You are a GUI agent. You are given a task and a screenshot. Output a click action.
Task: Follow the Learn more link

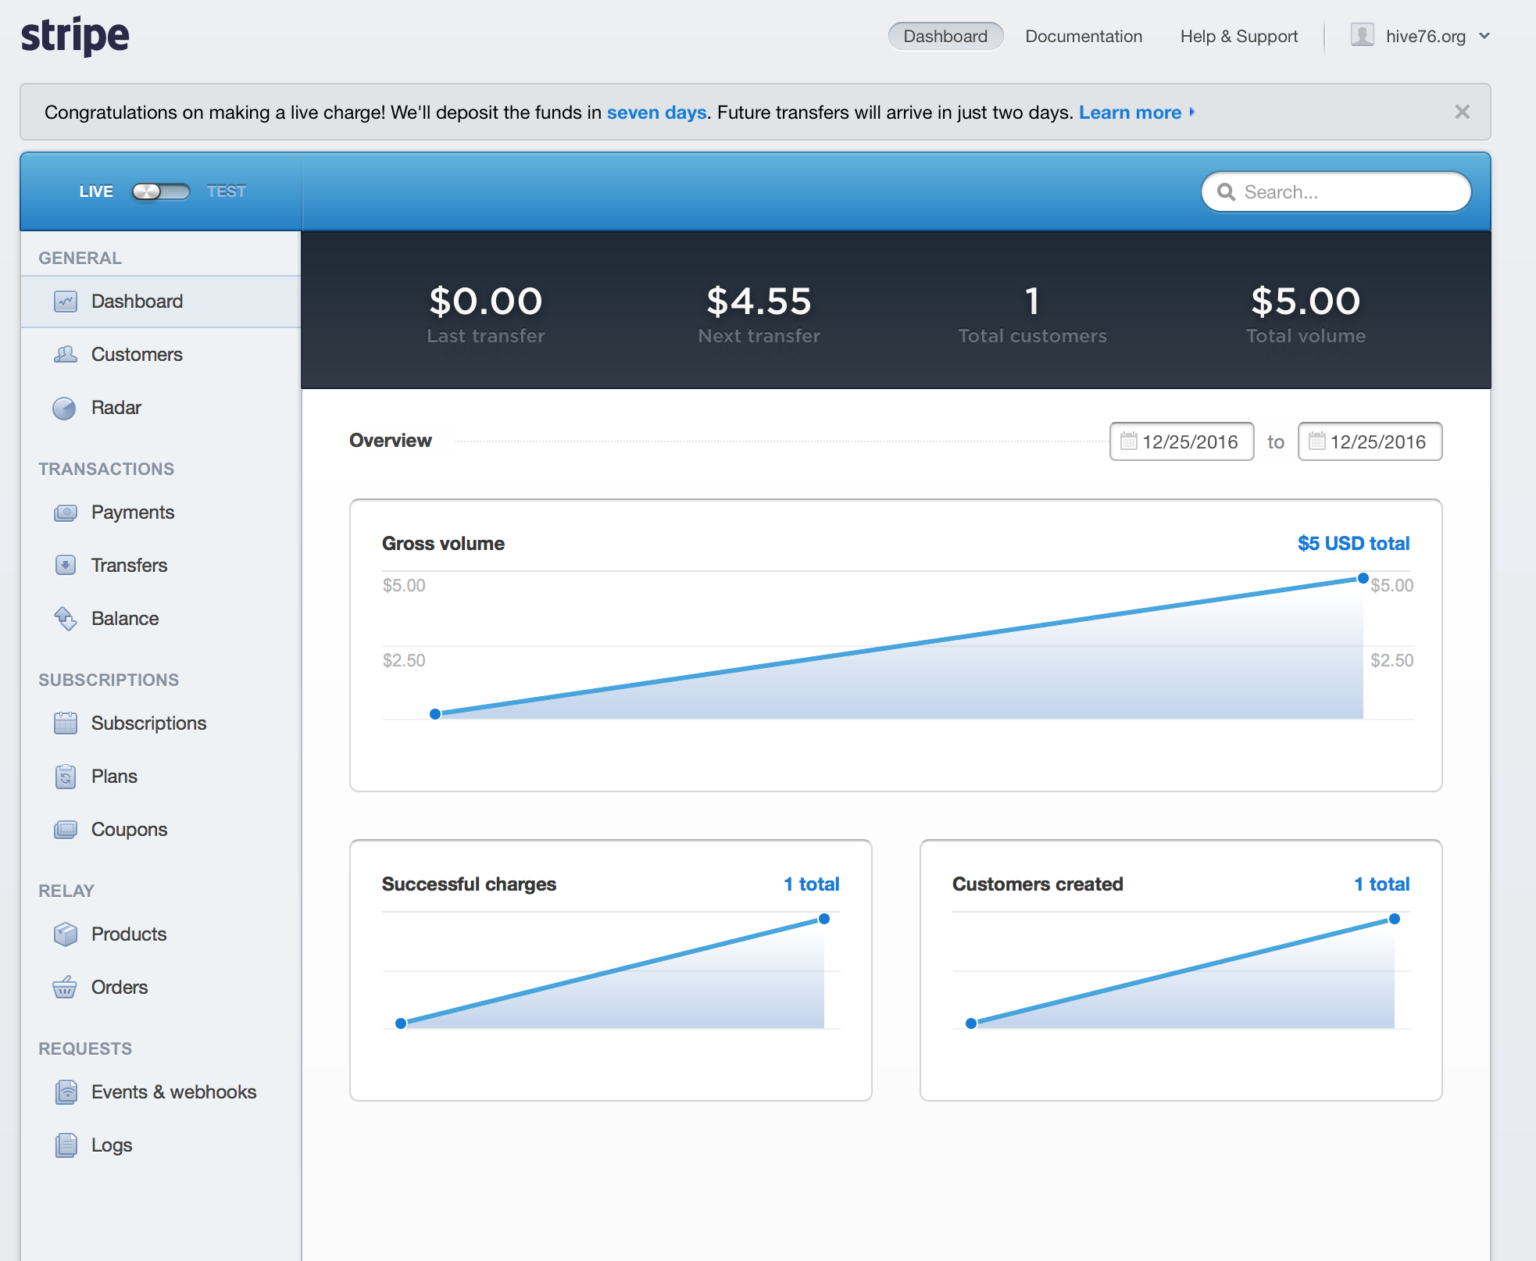[1130, 113]
